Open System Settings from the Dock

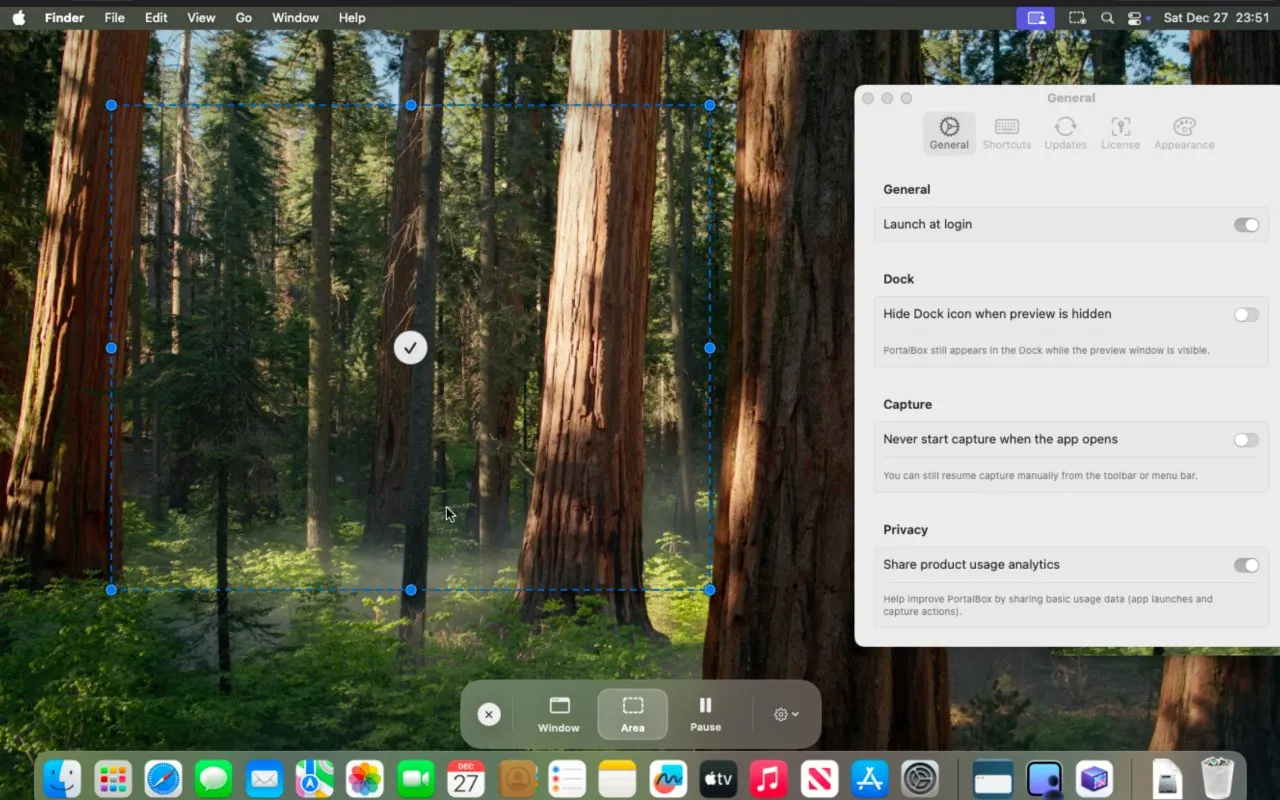click(x=920, y=778)
